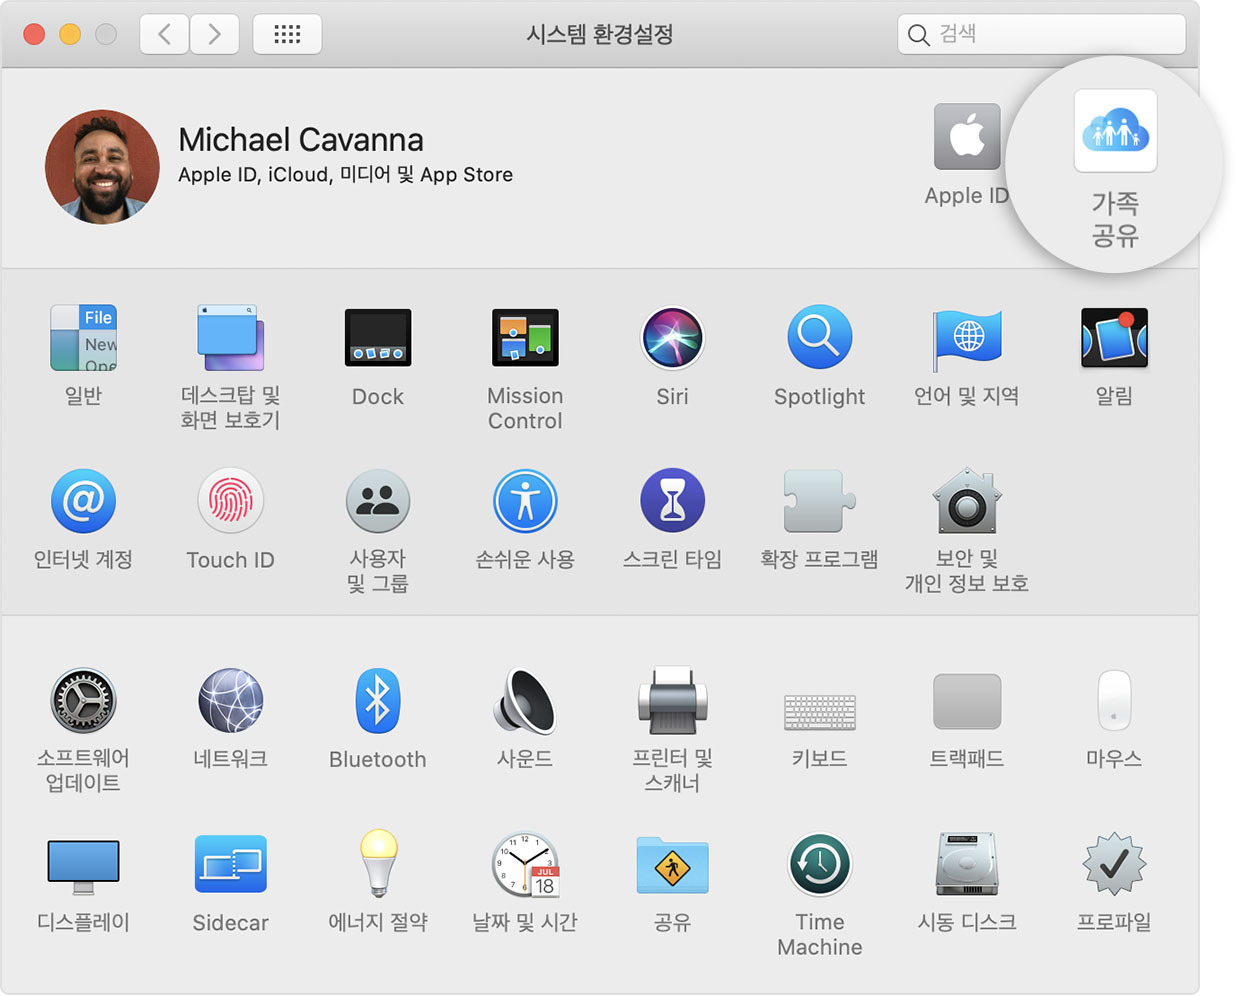This screenshot has width=1240, height=996.
Task: Open the Siri preferences
Action: pyautogui.click(x=672, y=338)
